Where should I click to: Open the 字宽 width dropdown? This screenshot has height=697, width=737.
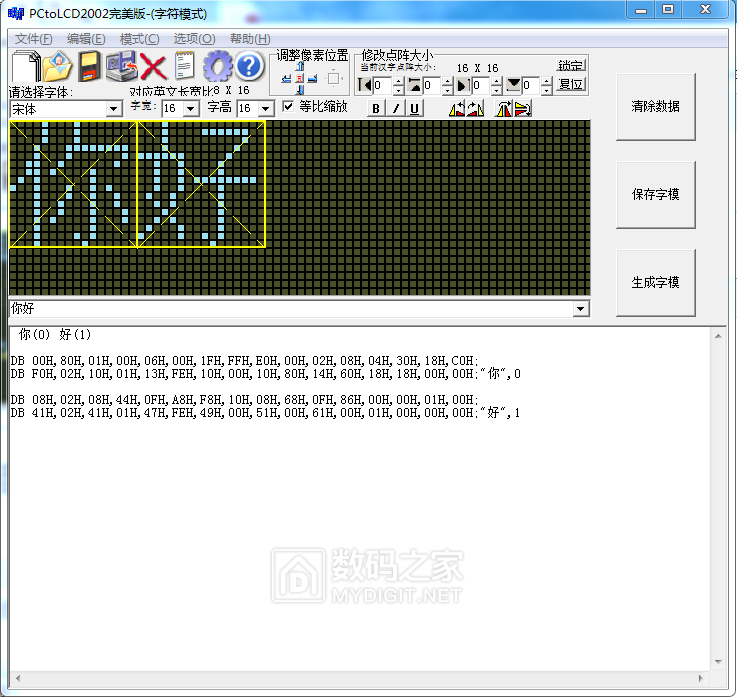[190, 109]
